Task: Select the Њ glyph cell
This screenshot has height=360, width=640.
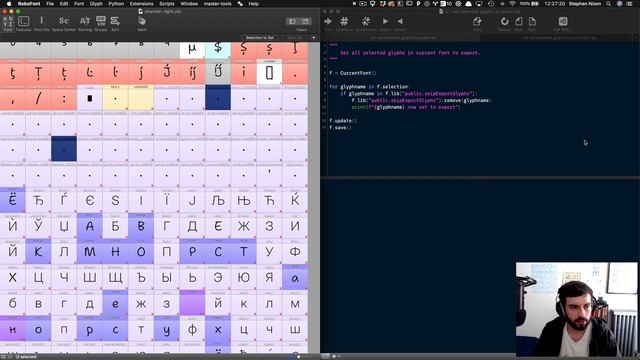Action: tap(243, 200)
